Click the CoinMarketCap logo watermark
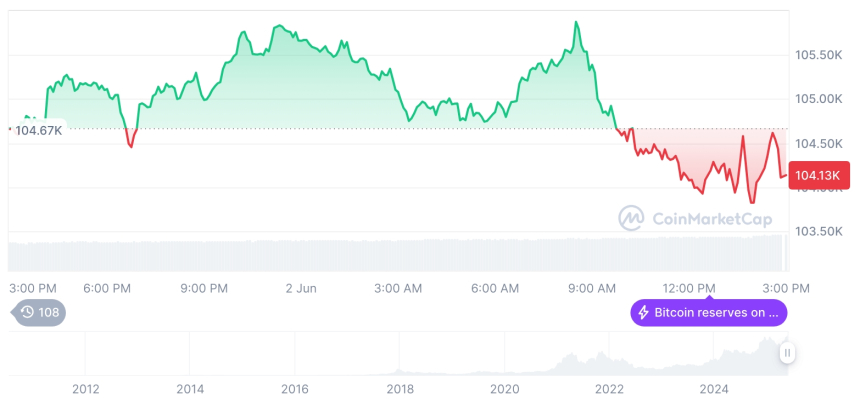Screen dimensions: 860x401 [x=689, y=217]
